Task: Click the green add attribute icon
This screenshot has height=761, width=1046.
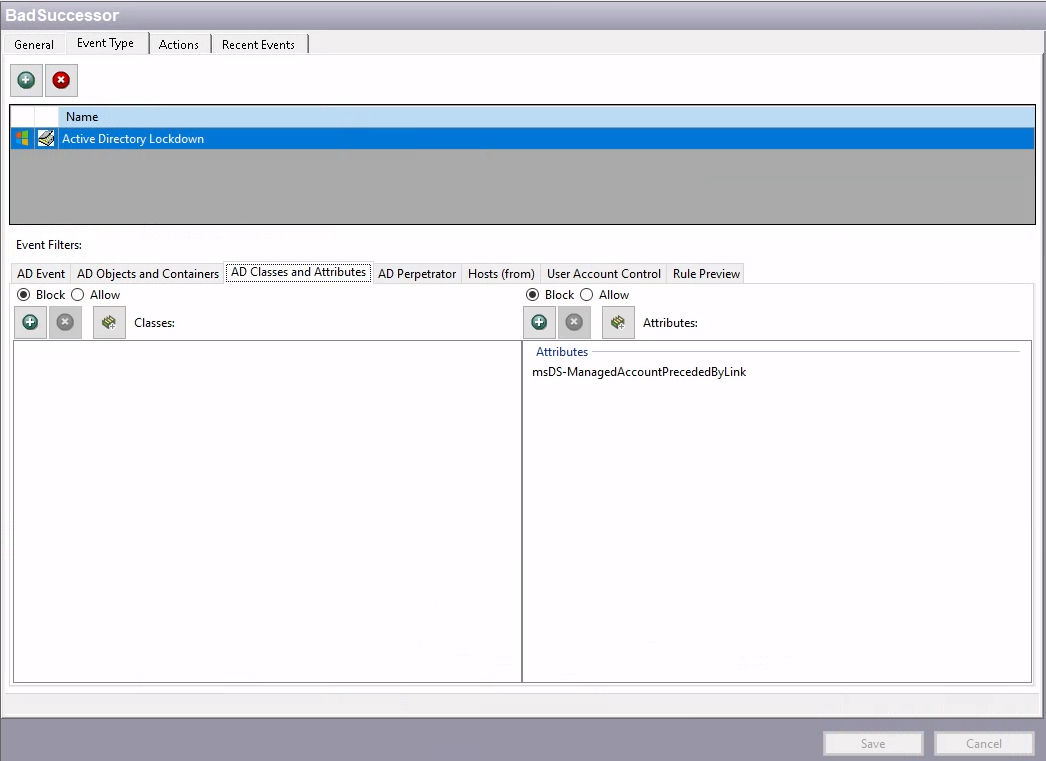Action: [x=539, y=322]
